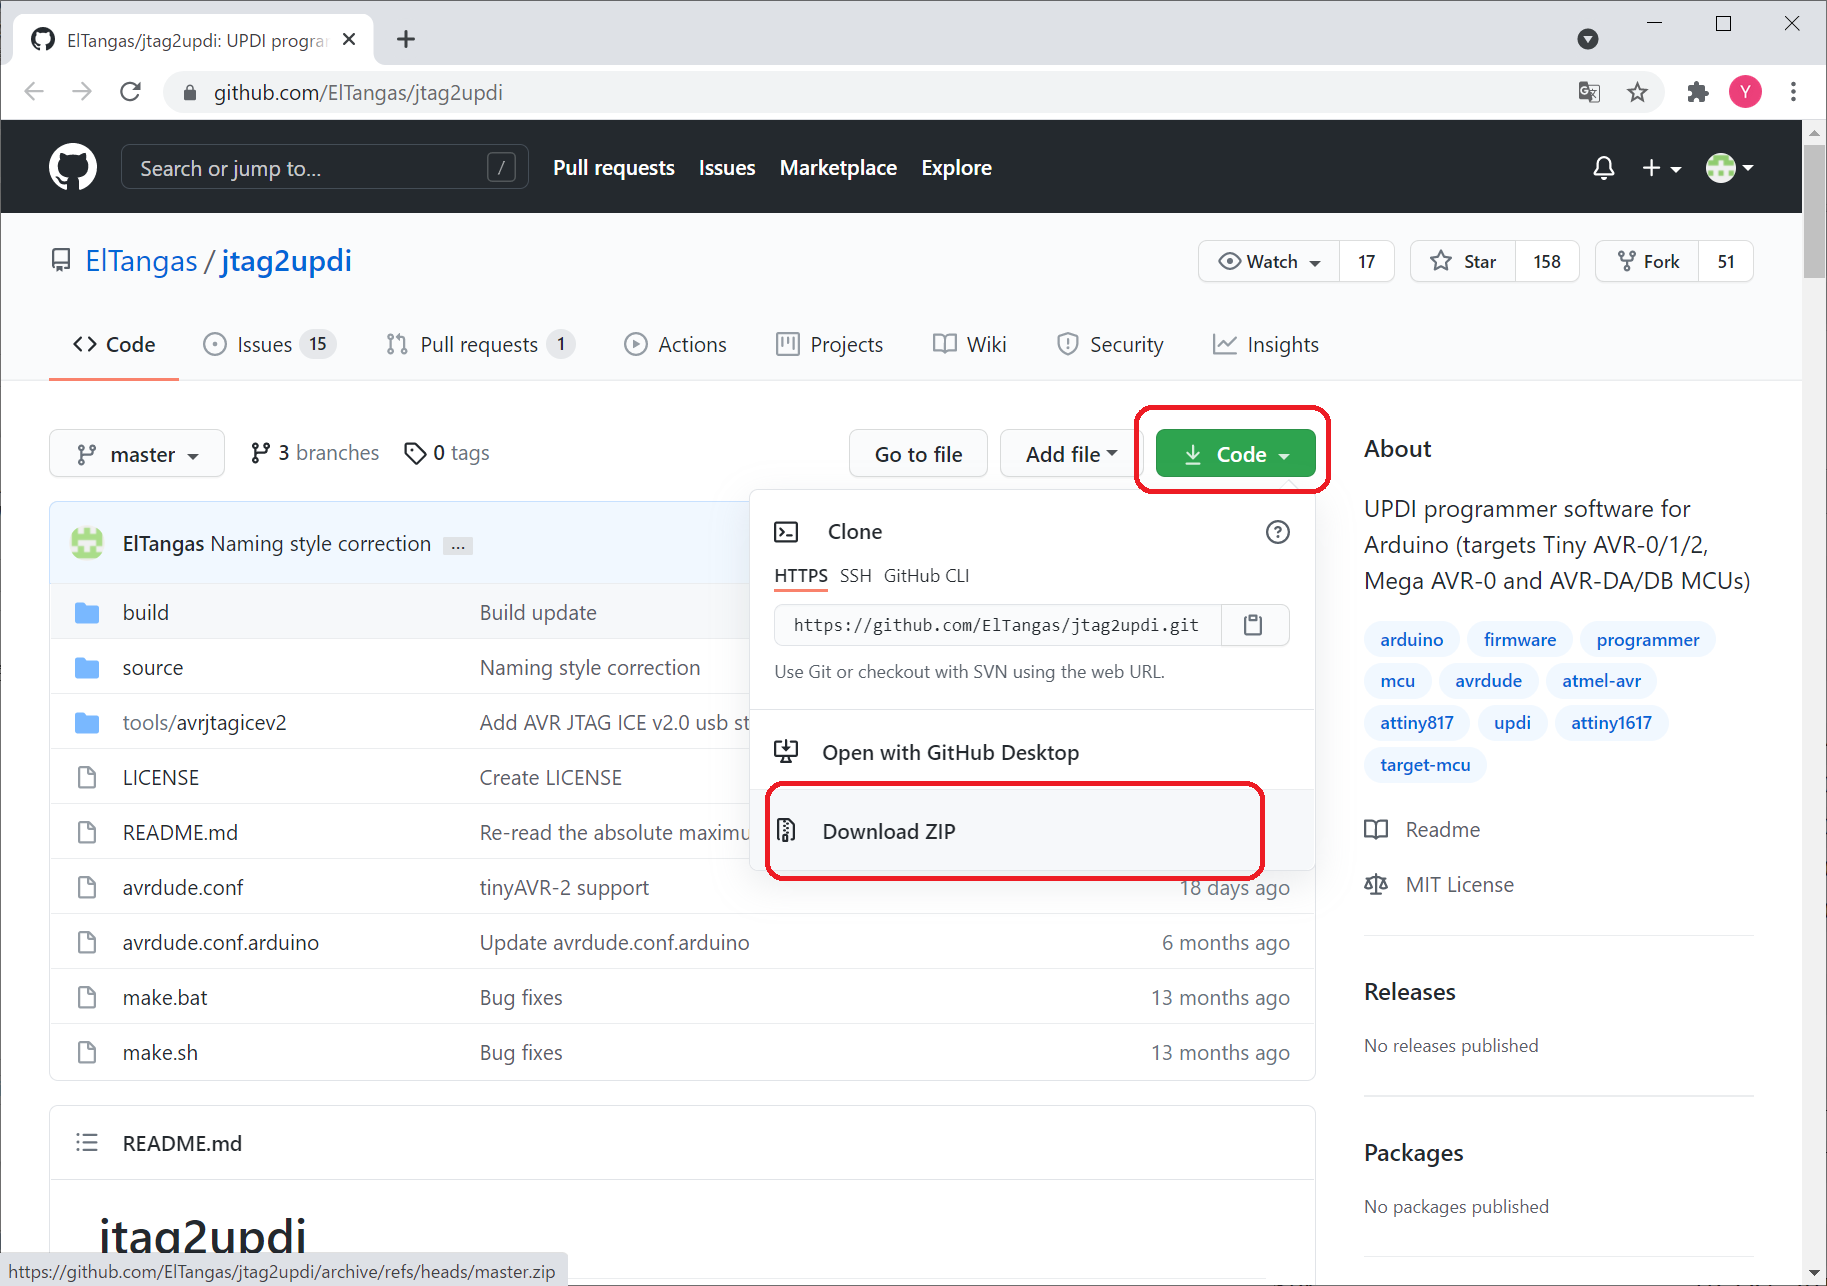The height and width of the screenshot is (1286, 1827).
Task: Expand the Watch dropdown
Action: [x=1270, y=262]
